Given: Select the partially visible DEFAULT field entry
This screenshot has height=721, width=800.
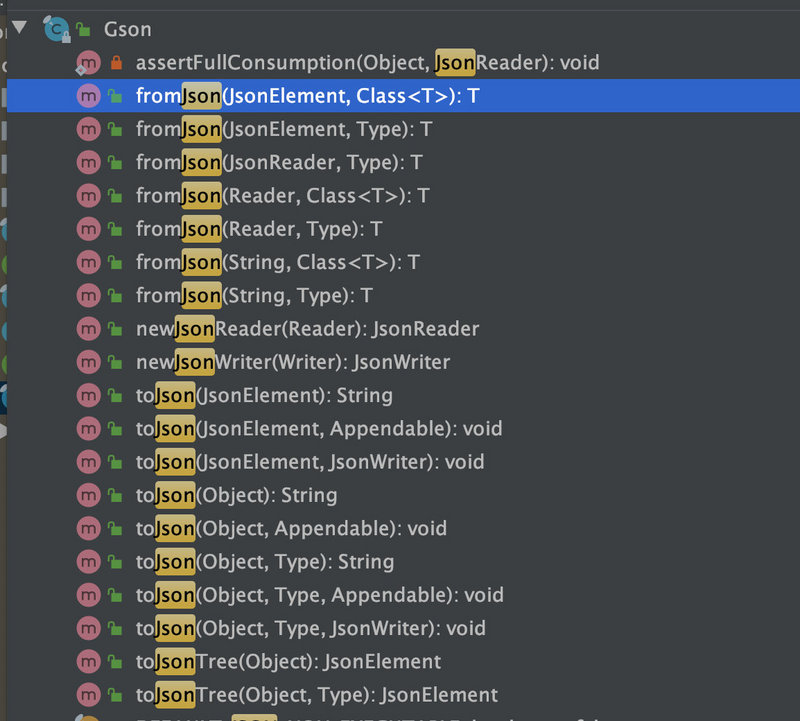Looking at the screenshot, I should click(x=300, y=717).
